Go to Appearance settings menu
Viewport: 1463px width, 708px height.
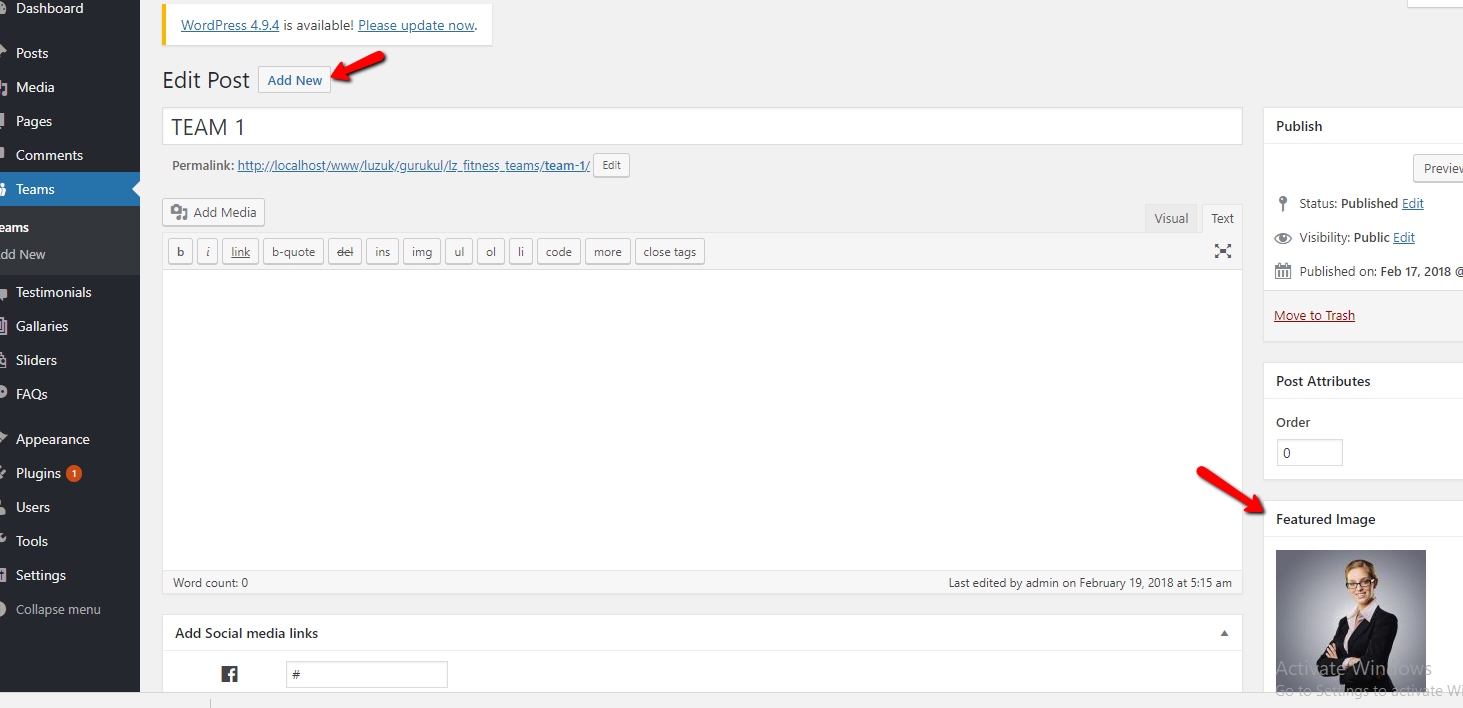point(52,439)
